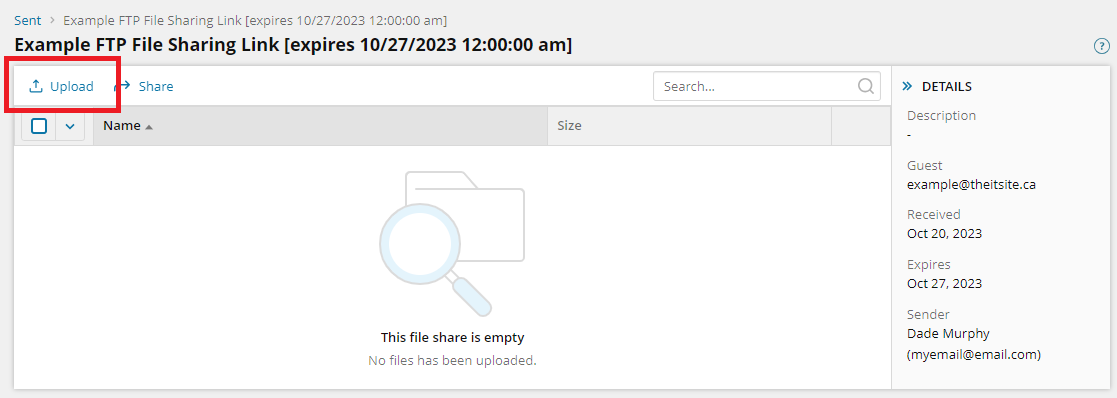
Task: Click the Upload arrow icon
Action: pyautogui.click(x=35, y=86)
